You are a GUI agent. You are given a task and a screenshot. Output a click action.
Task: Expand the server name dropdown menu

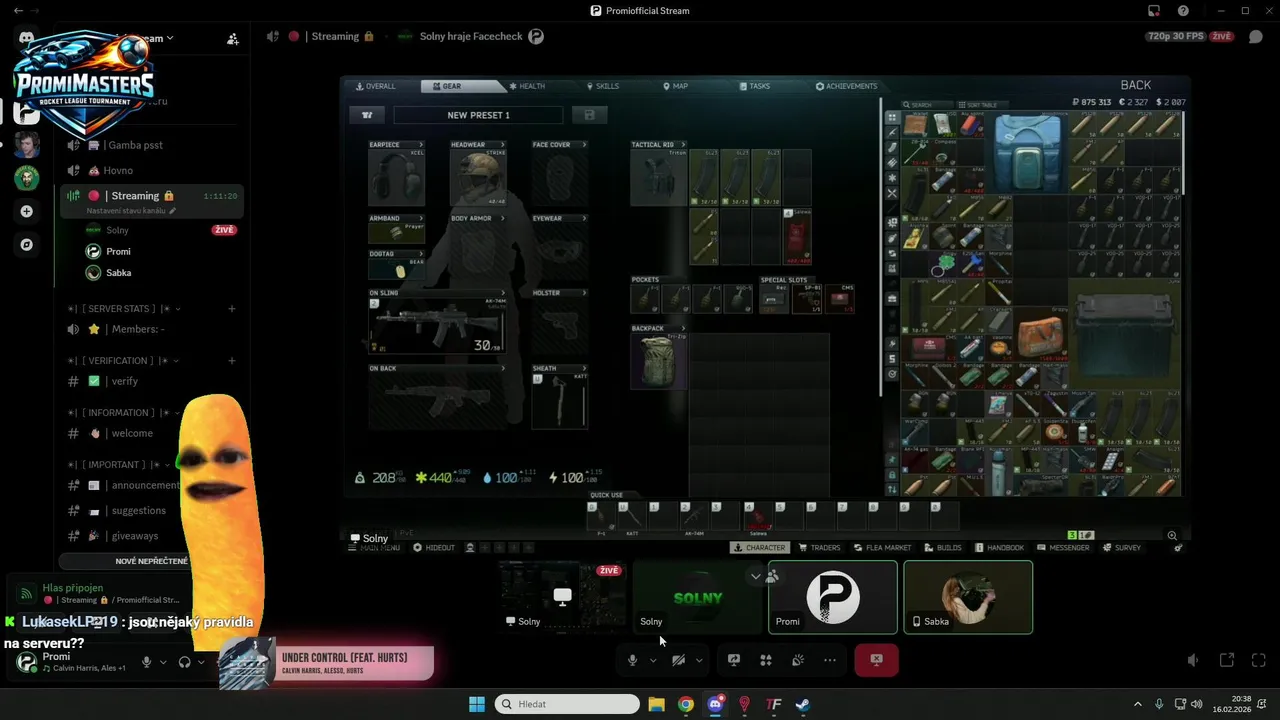[170, 38]
